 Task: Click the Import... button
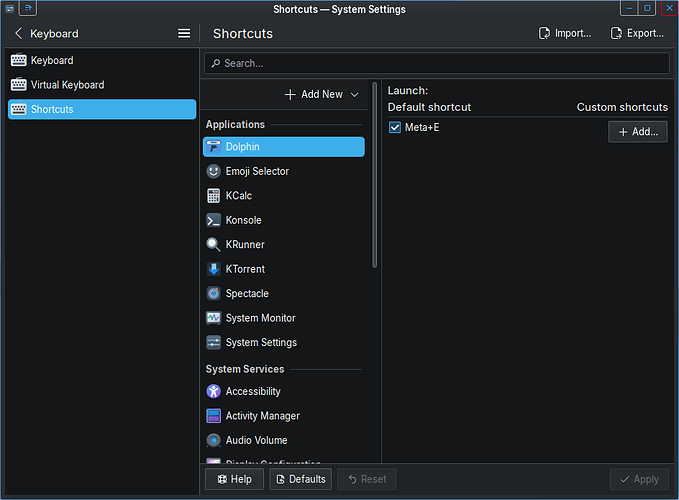[x=565, y=33]
